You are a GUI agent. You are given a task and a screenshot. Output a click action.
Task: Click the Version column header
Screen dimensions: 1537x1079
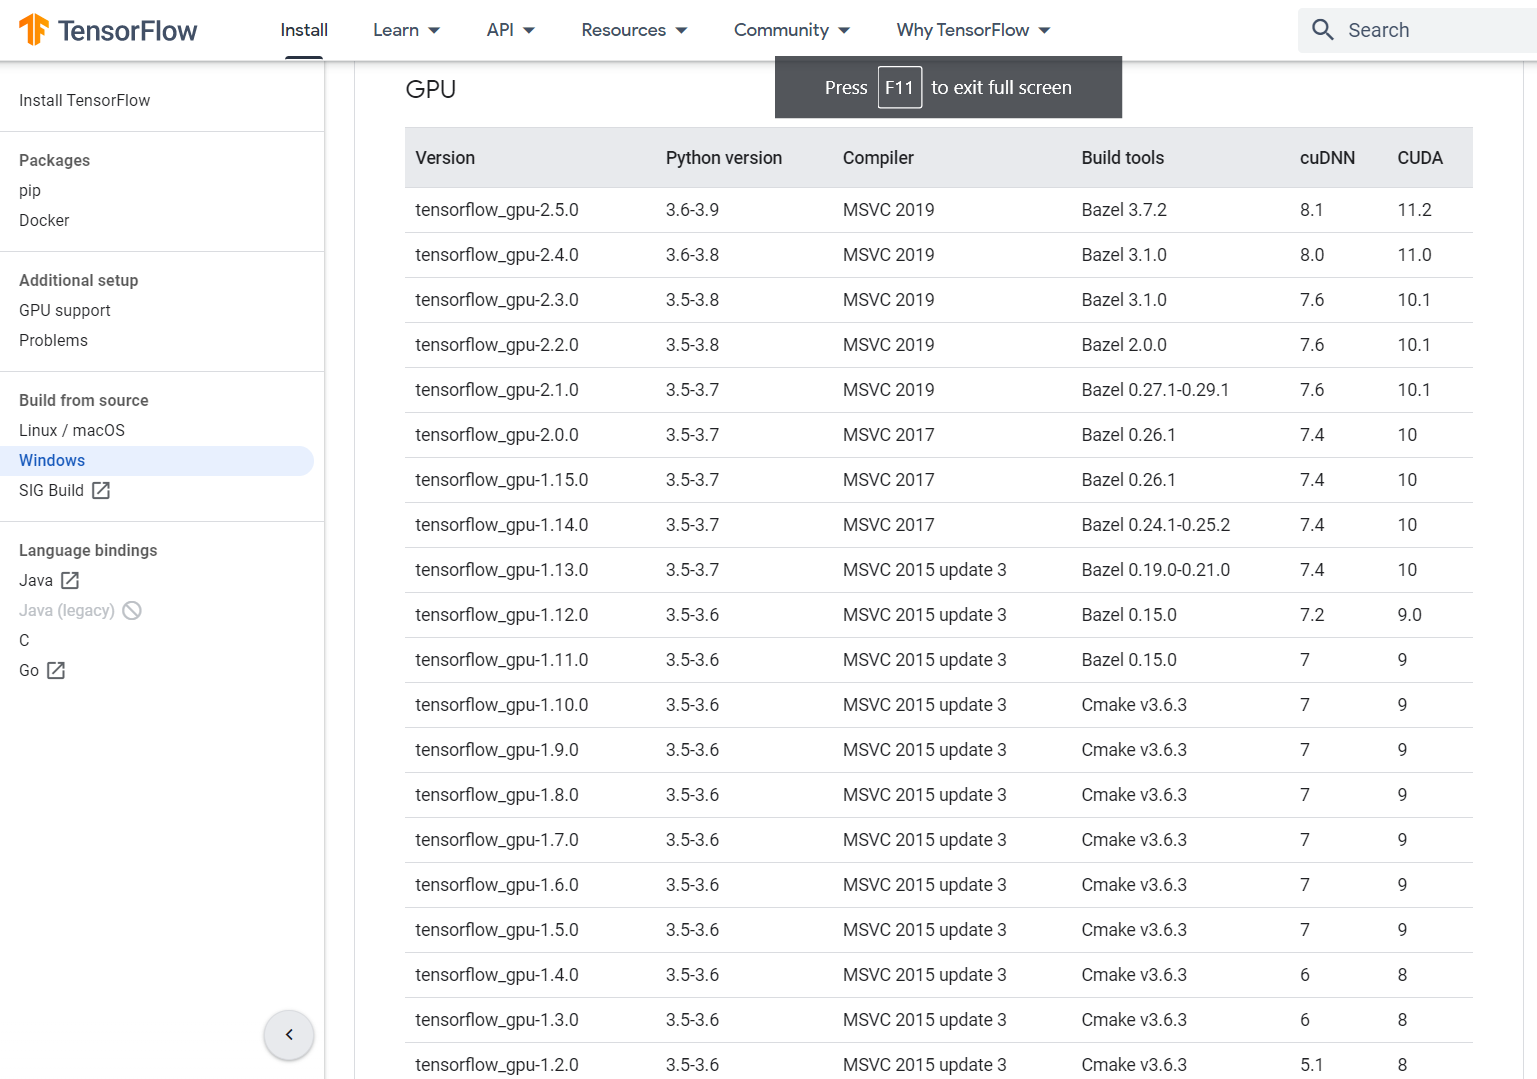pos(445,158)
